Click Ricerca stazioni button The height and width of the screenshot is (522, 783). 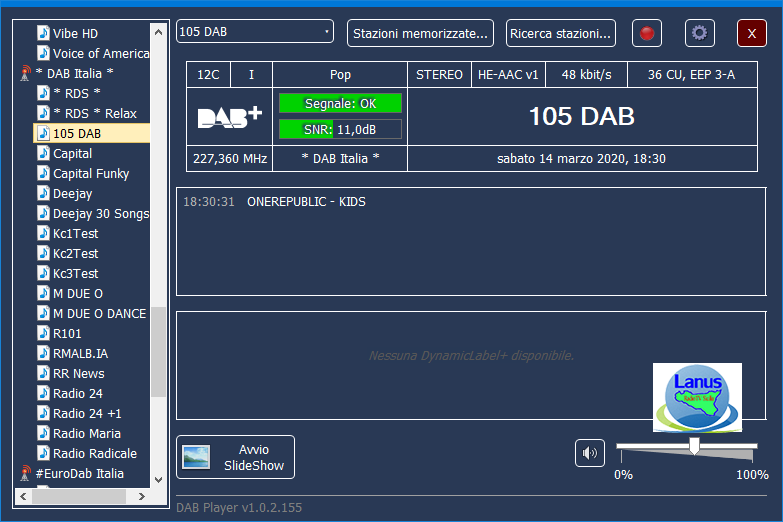pyautogui.click(x=560, y=33)
